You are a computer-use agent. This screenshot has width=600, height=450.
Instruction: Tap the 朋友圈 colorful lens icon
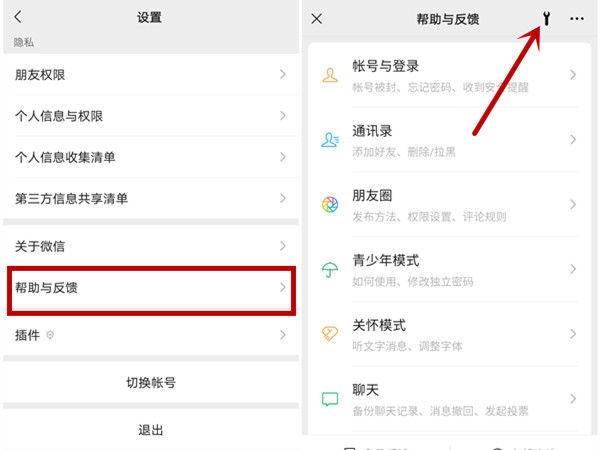[x=330, y=205]
